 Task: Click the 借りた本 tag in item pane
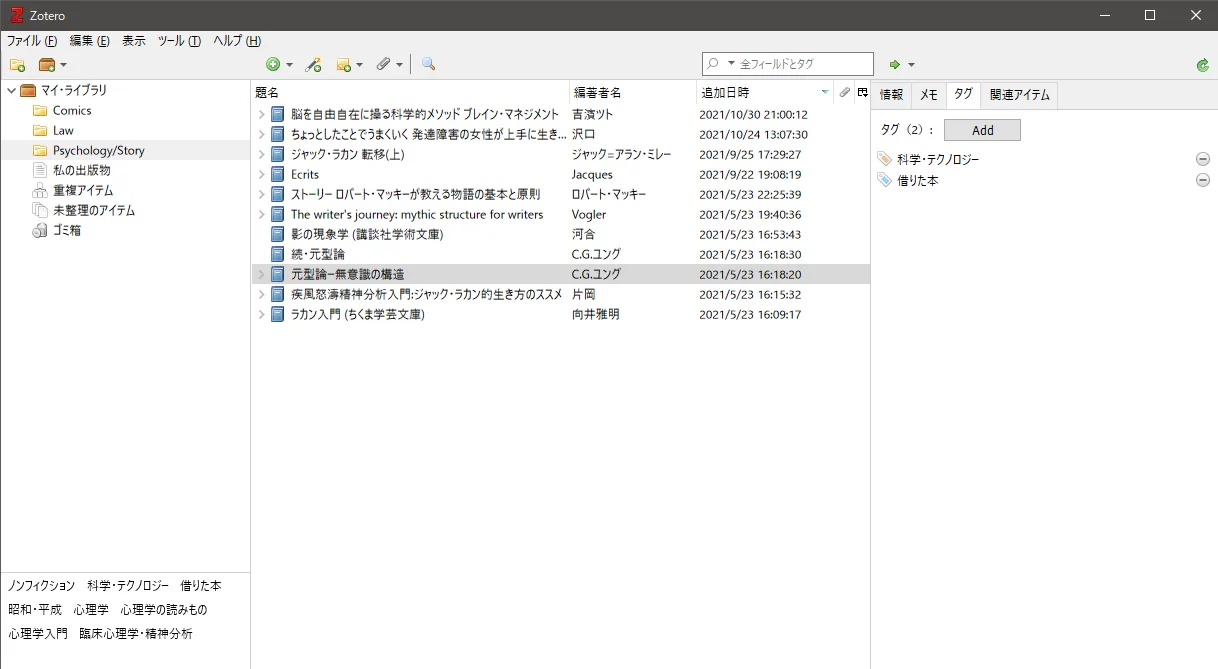[x=918, y=181]
